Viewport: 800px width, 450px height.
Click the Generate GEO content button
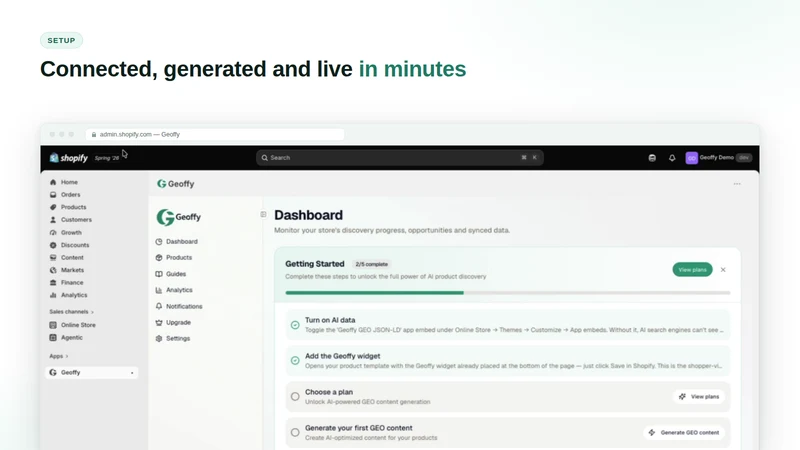(x=684, y=433)
